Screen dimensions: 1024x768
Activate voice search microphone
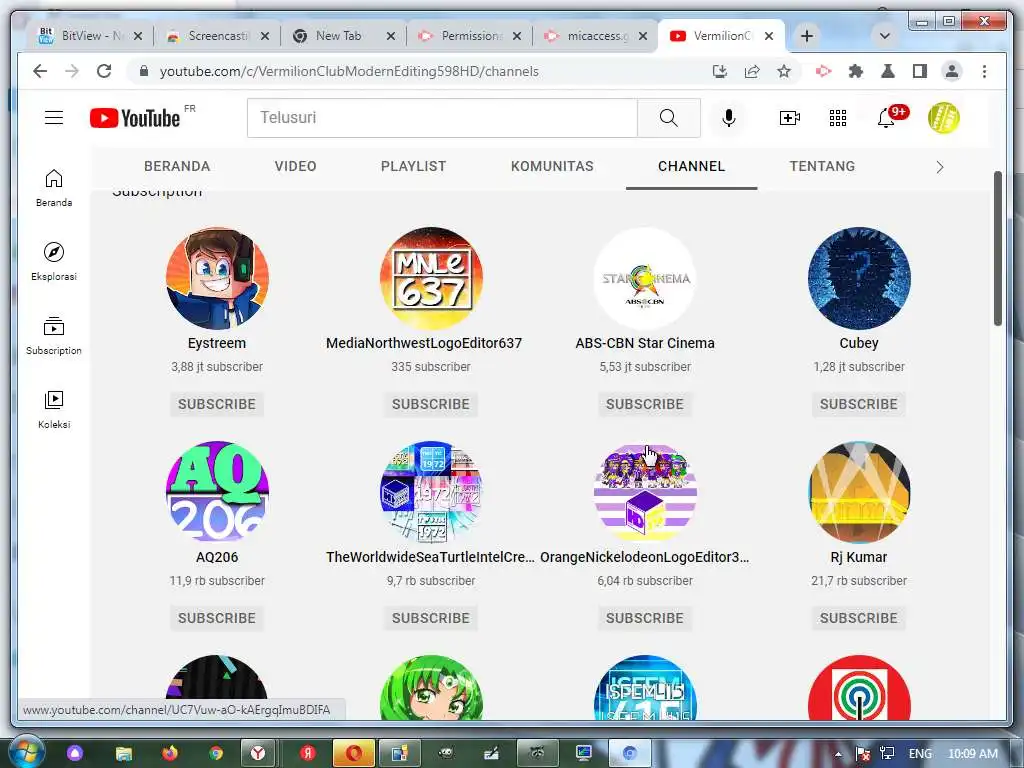click(729, 118)
